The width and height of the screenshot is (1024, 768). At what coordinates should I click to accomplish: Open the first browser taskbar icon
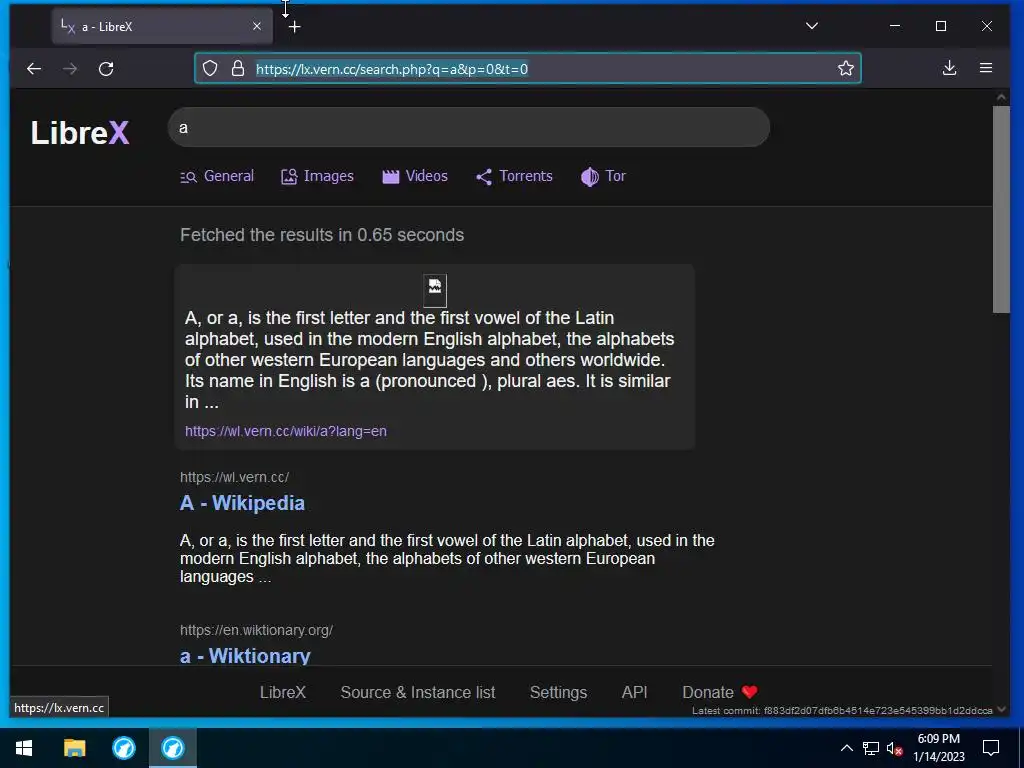pyautogui.click(x=124, y=748)
